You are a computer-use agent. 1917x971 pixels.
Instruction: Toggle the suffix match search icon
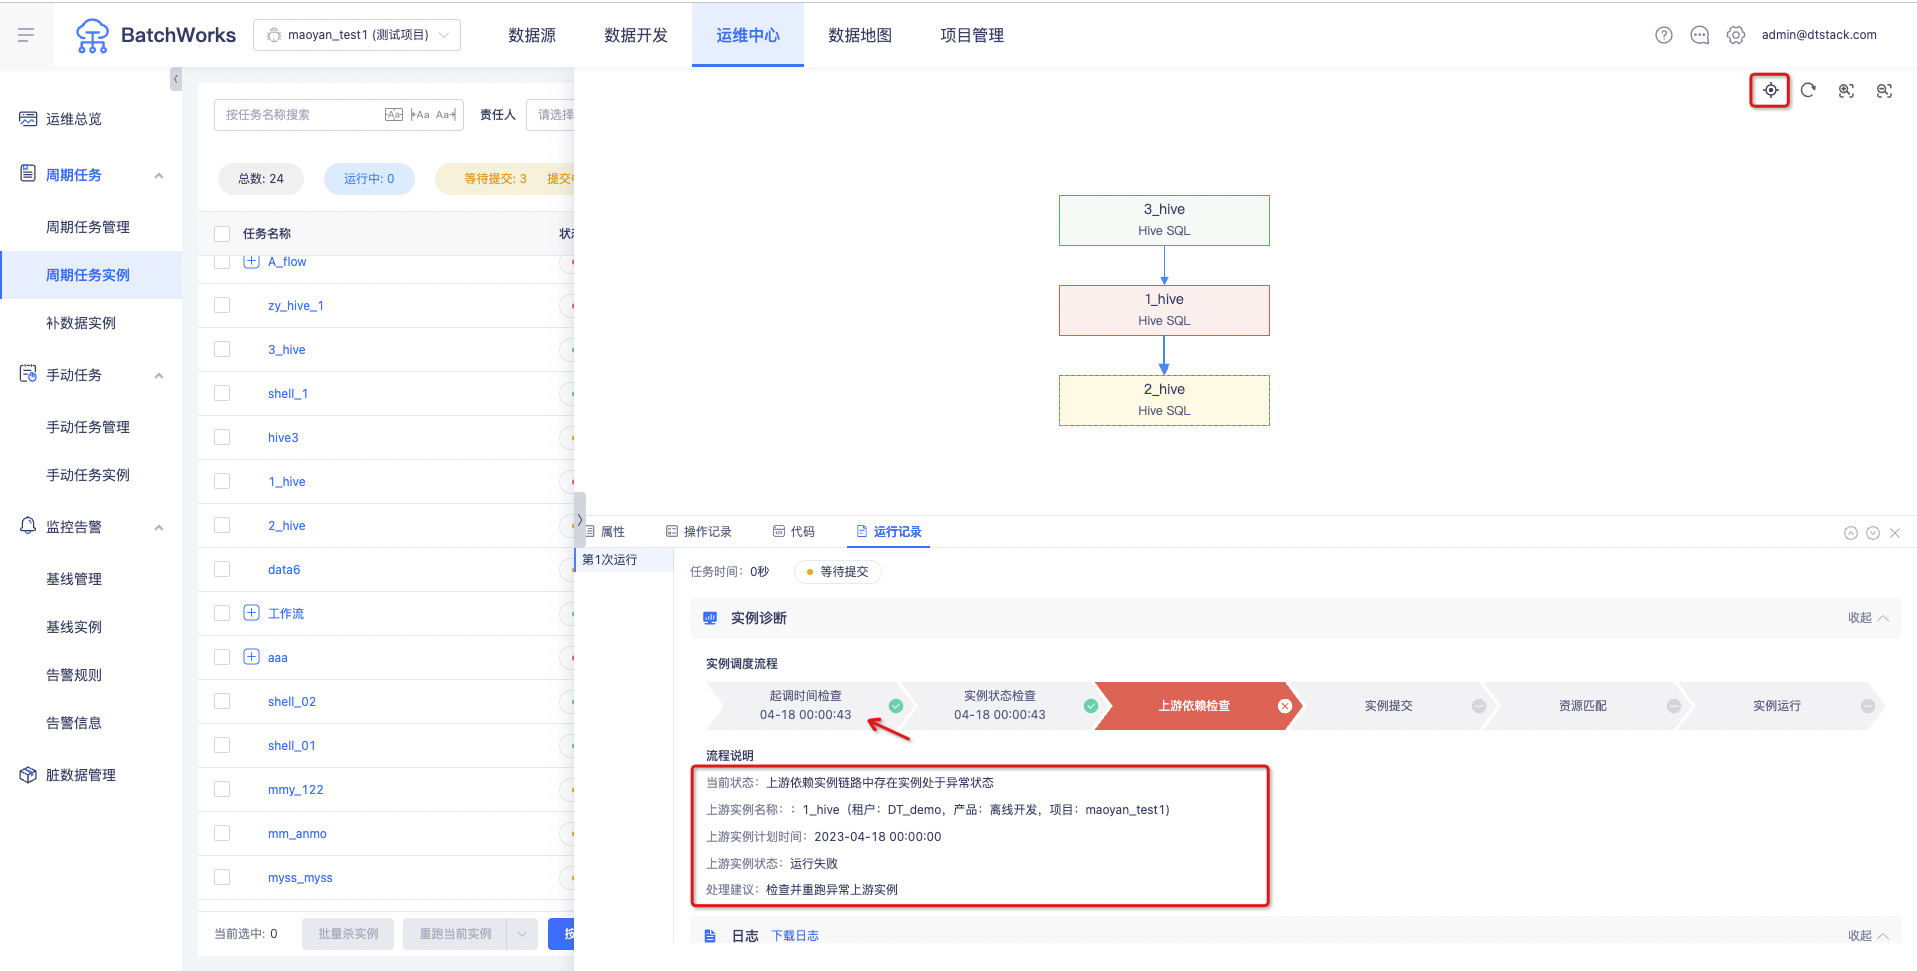pyautogui.click(x=446, y=115)
